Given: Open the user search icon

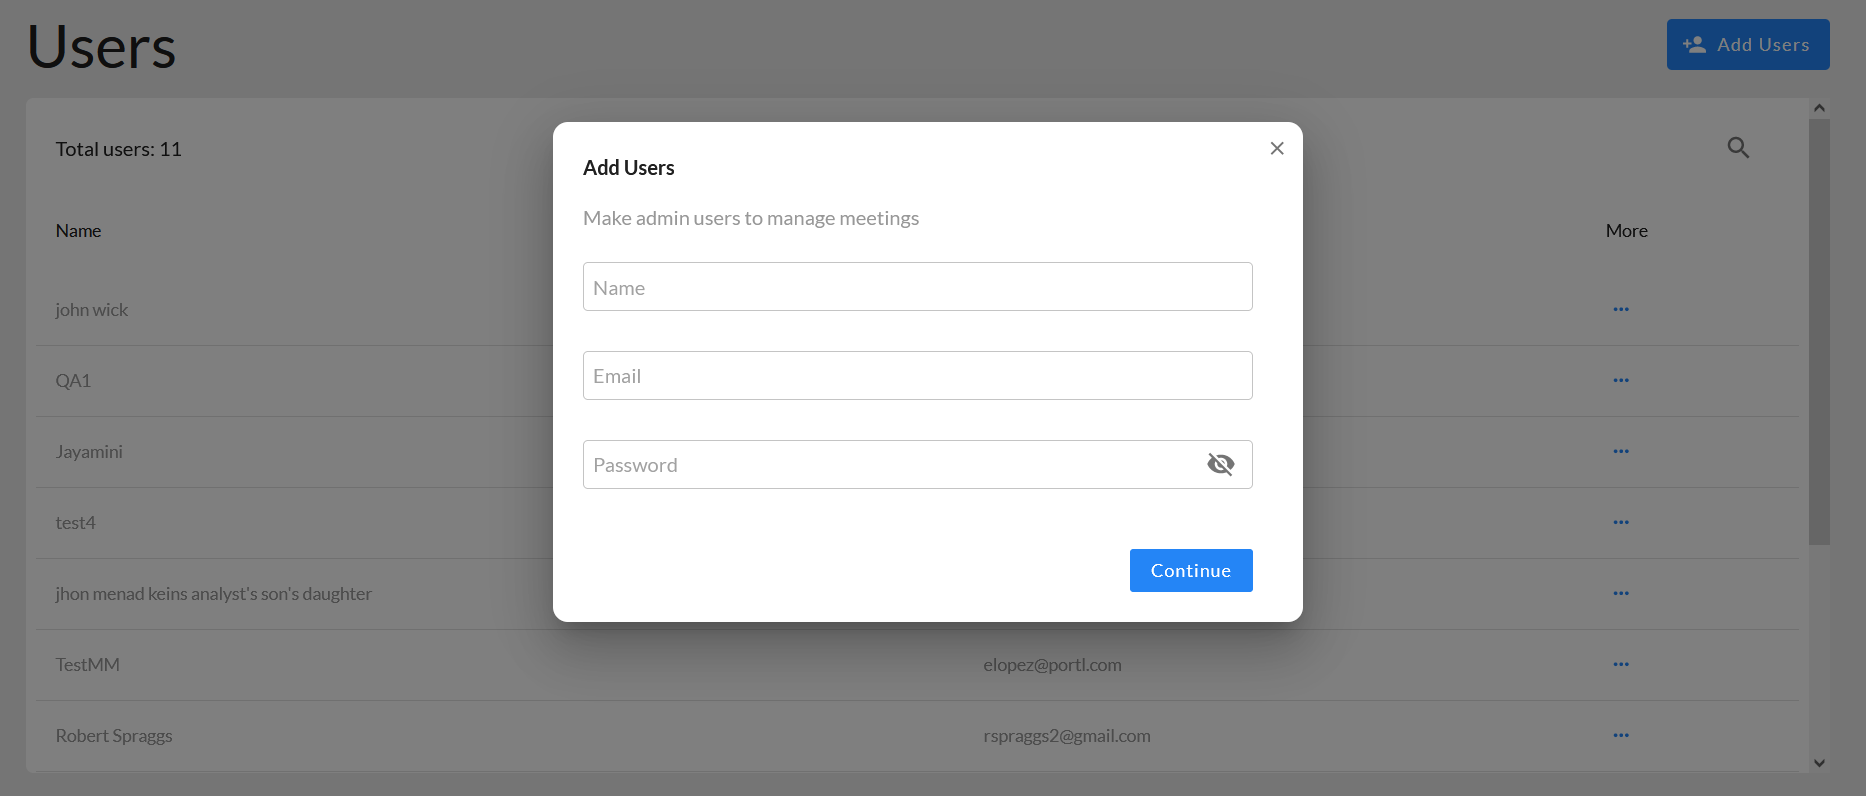Looking at the screenshot, I should tap(1738, 148).
